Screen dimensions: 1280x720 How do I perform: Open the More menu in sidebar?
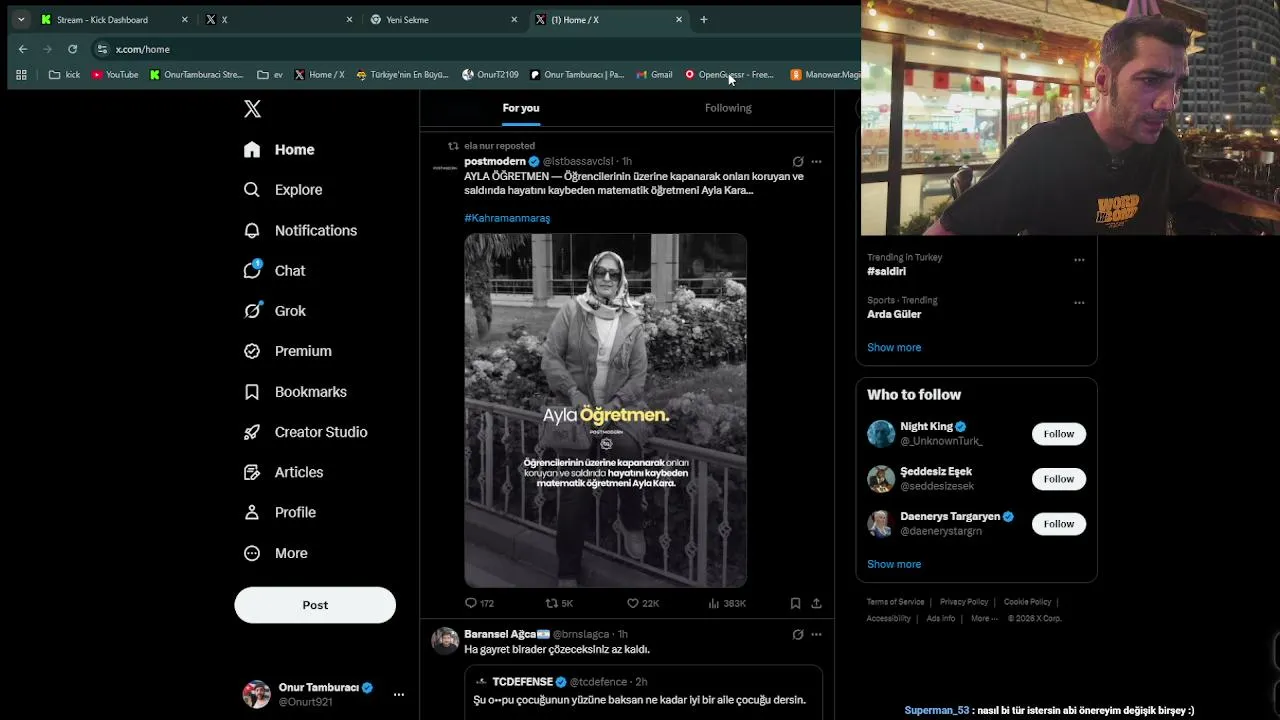point(276,553)
